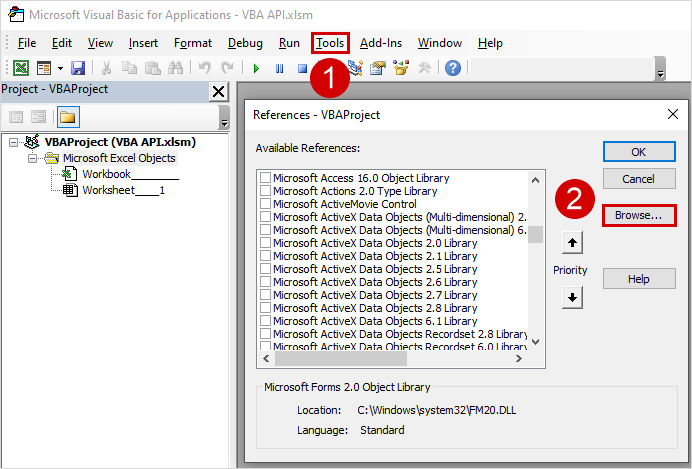Click the Browse... button

(x=639, y=215)
